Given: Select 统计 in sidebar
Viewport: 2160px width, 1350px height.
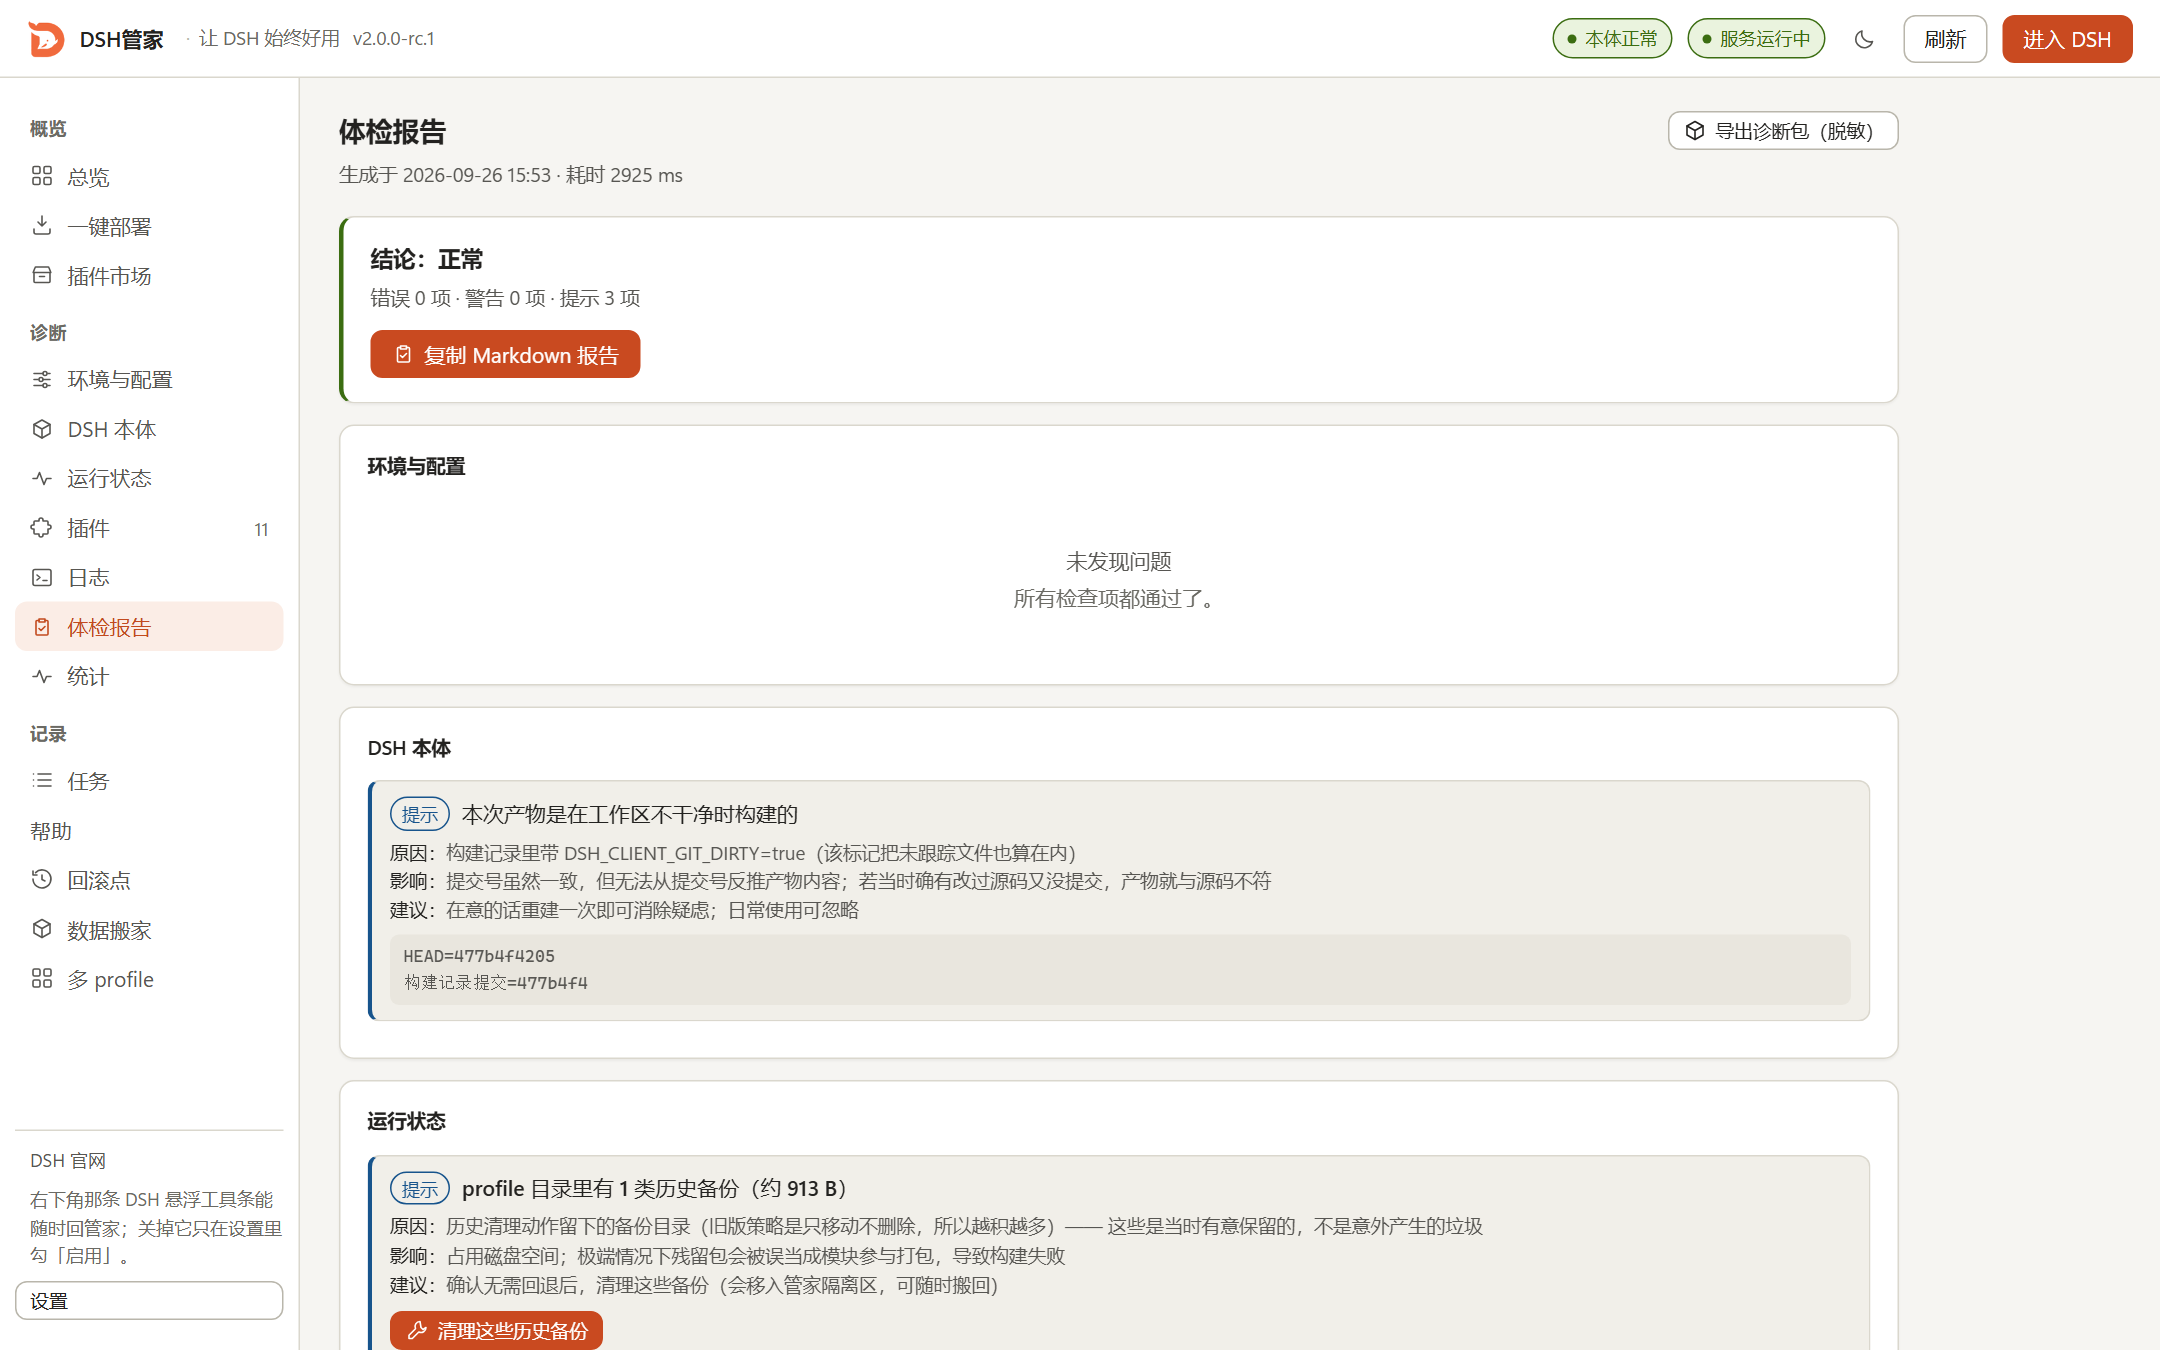Looking at the screenshot, I should [x=149, y=676].
